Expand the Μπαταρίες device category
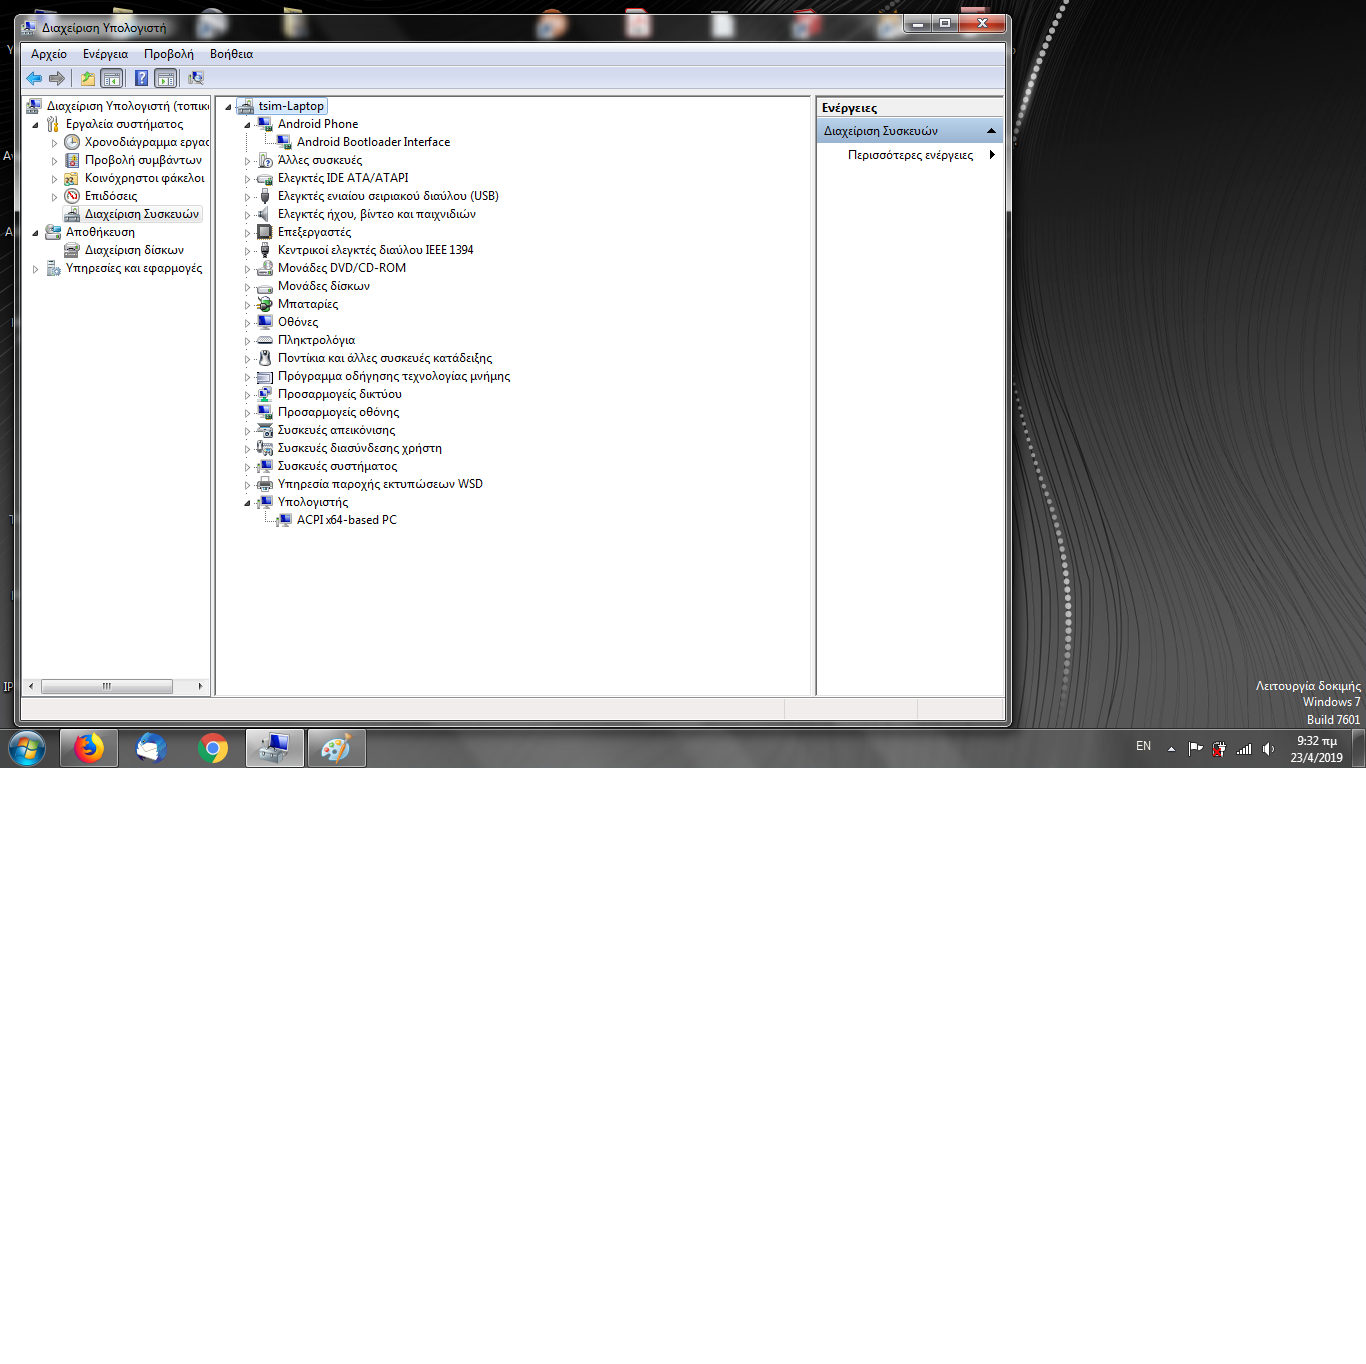1366x1364 pixels. [248, 305]
